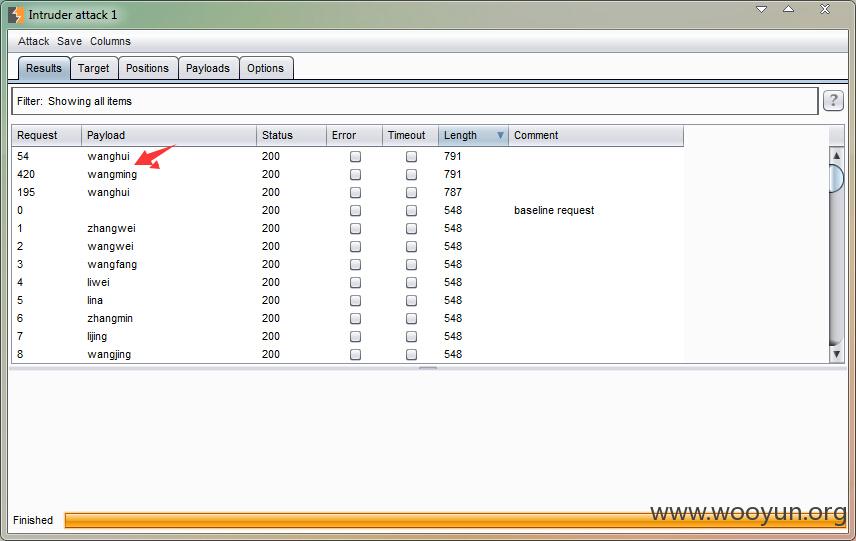856x541 pixels.
Task: Toggle Error checkbox for wangfang row
Action: click(x=355, y=265)
